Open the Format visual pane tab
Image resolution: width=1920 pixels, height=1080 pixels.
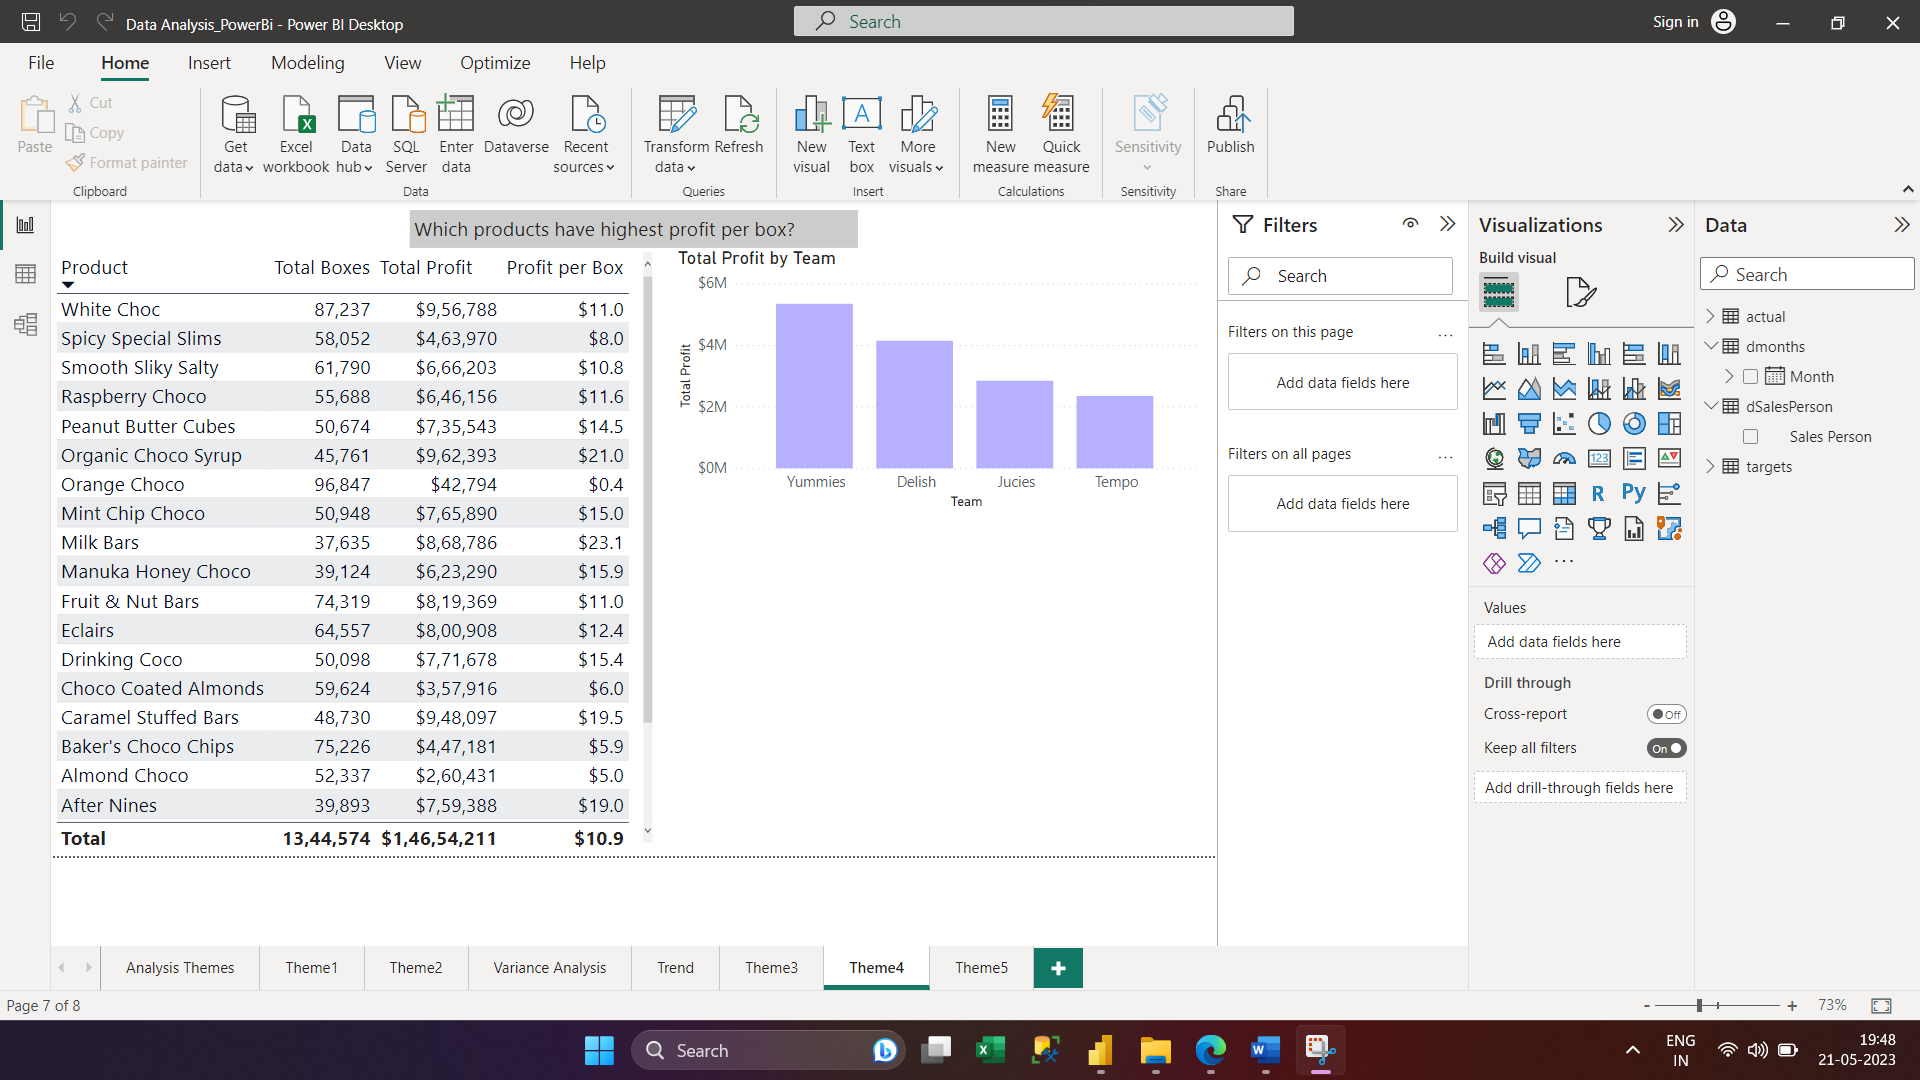tap(1580, 292)
